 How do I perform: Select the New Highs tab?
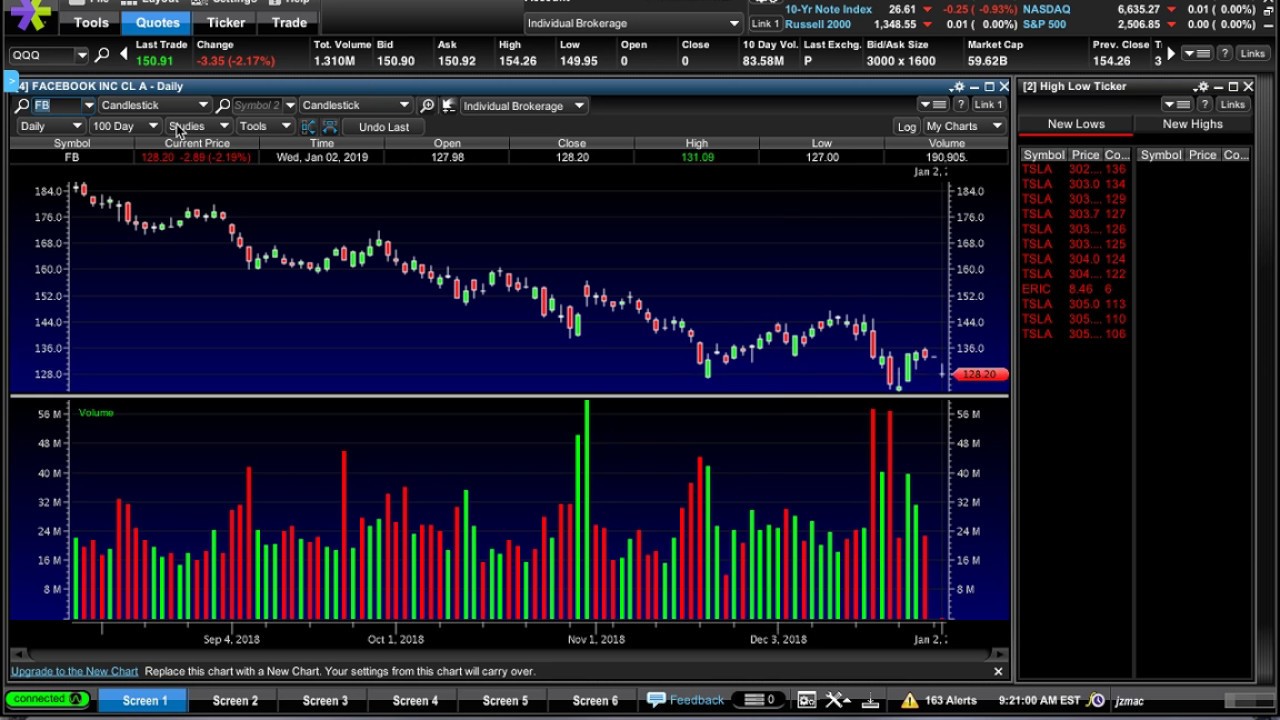[1192, 124]
